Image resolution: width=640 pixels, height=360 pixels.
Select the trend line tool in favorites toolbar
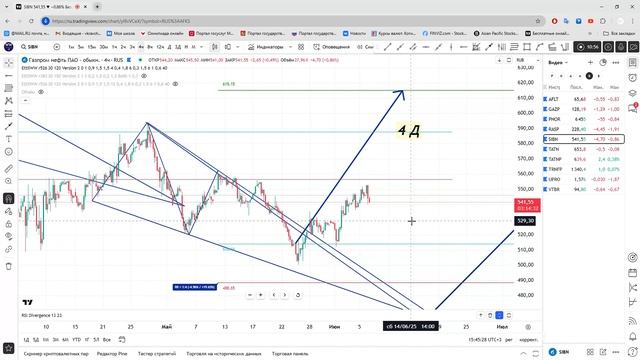[x=387, y=47]
